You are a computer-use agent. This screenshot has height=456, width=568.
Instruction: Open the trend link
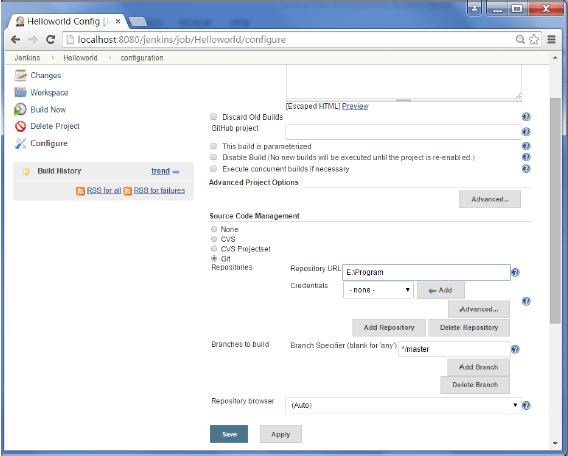pos(160,171)
